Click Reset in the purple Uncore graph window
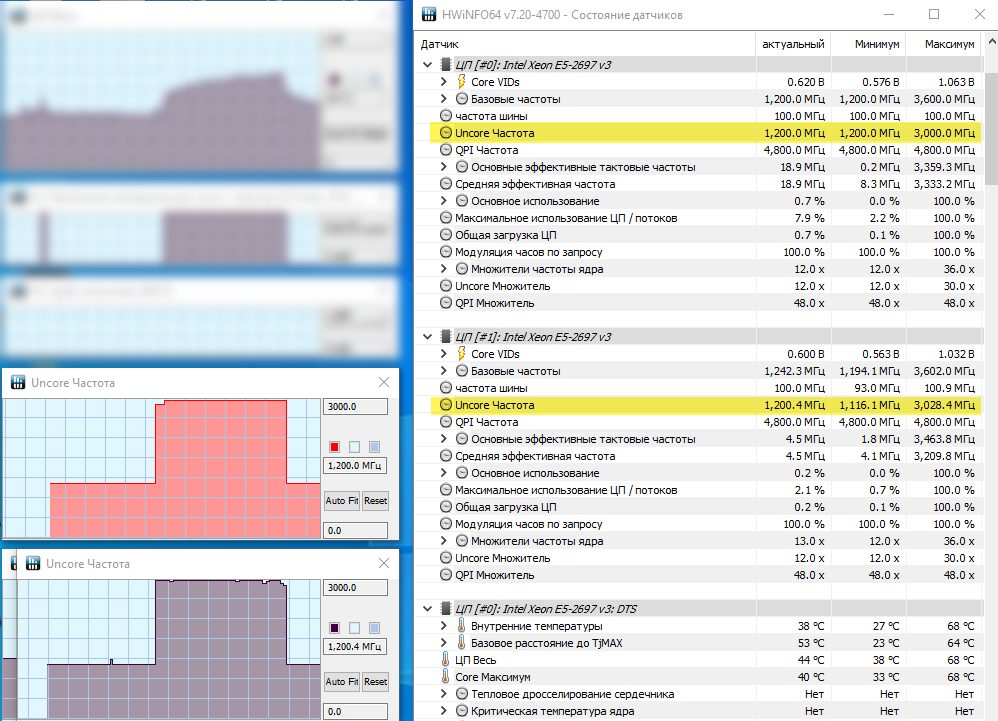The image size is (998, 721). point(375,682)
